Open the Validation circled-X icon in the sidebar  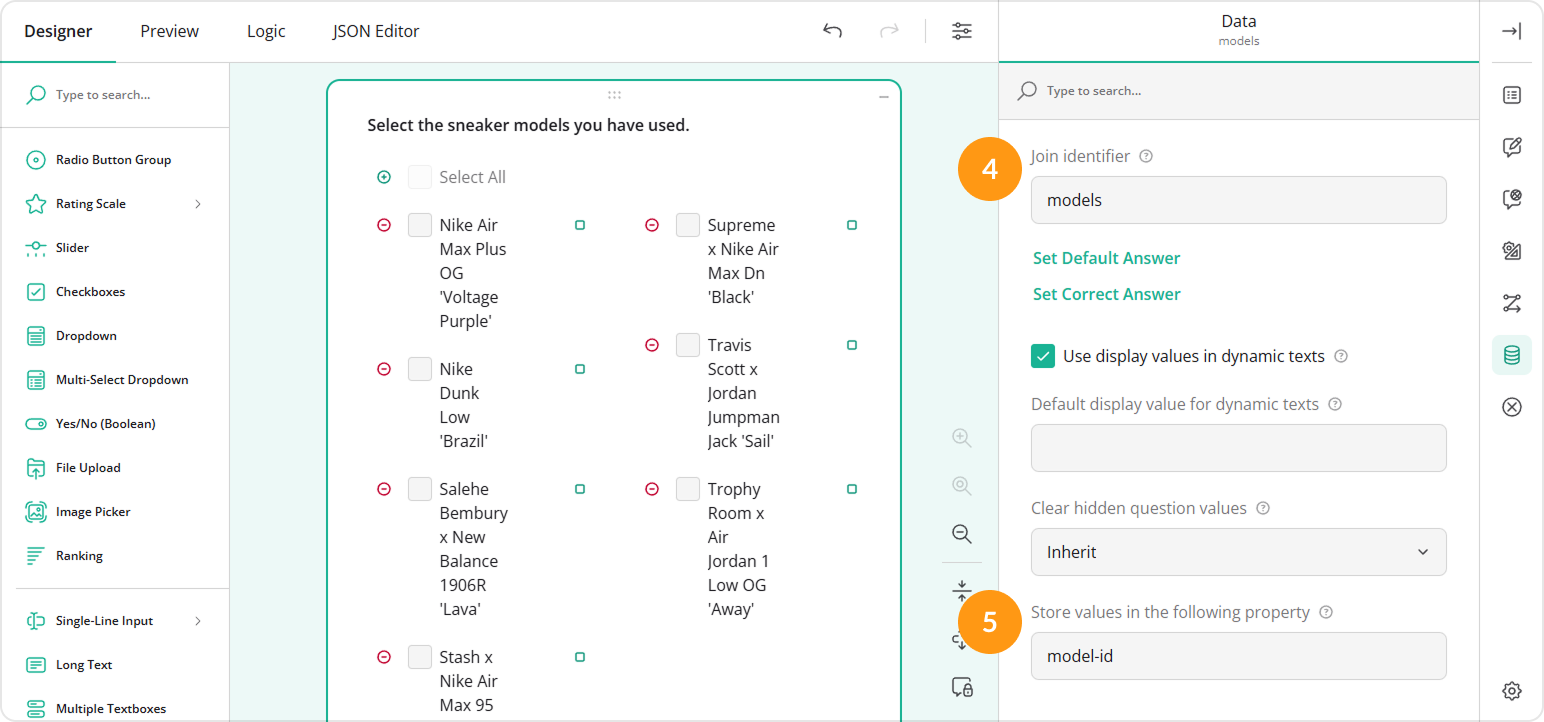pos(1512,407)
